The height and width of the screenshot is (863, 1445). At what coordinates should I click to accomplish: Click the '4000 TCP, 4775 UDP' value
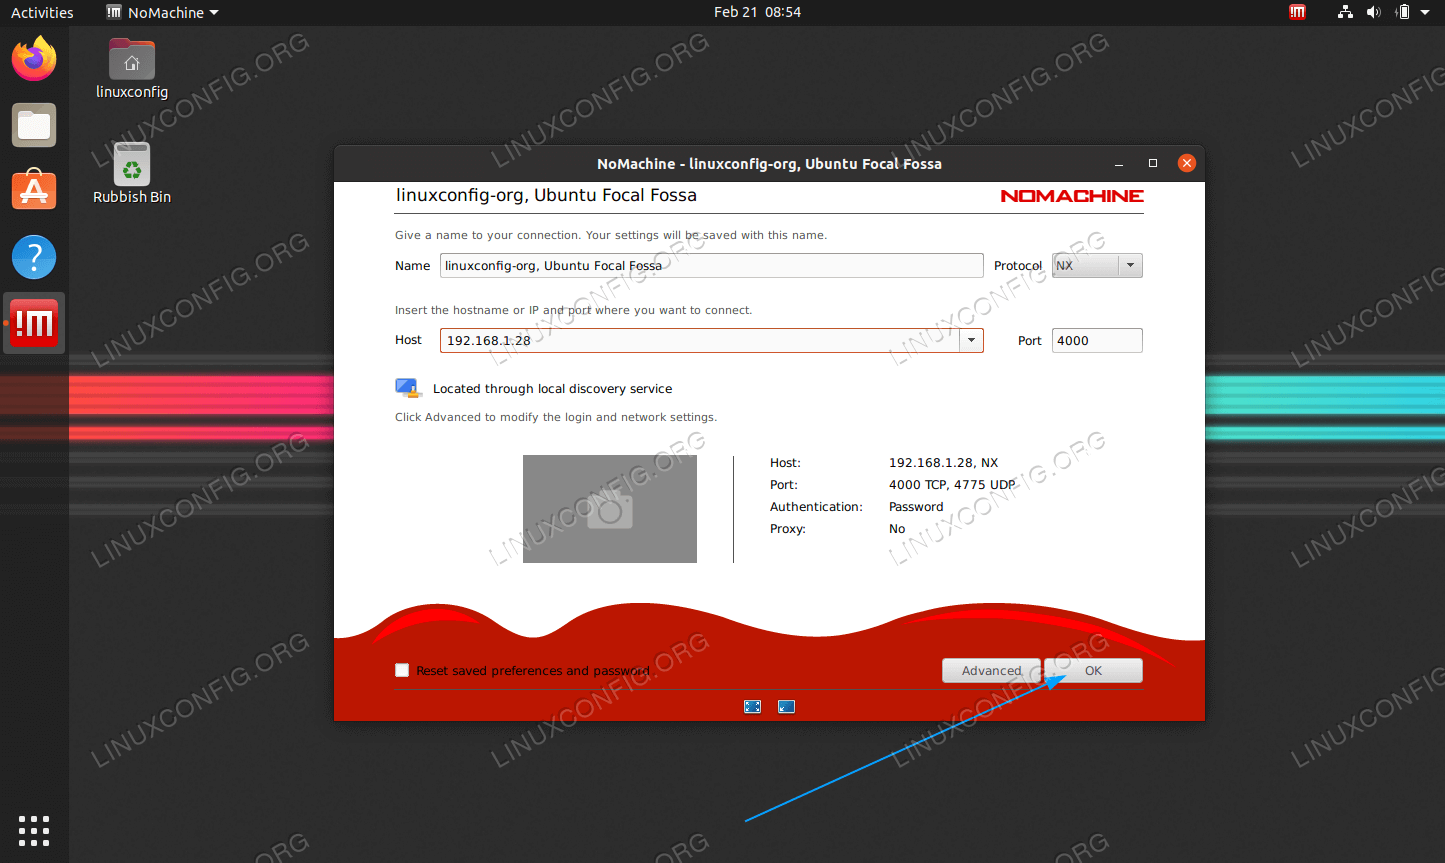click(x=952, y=485)
